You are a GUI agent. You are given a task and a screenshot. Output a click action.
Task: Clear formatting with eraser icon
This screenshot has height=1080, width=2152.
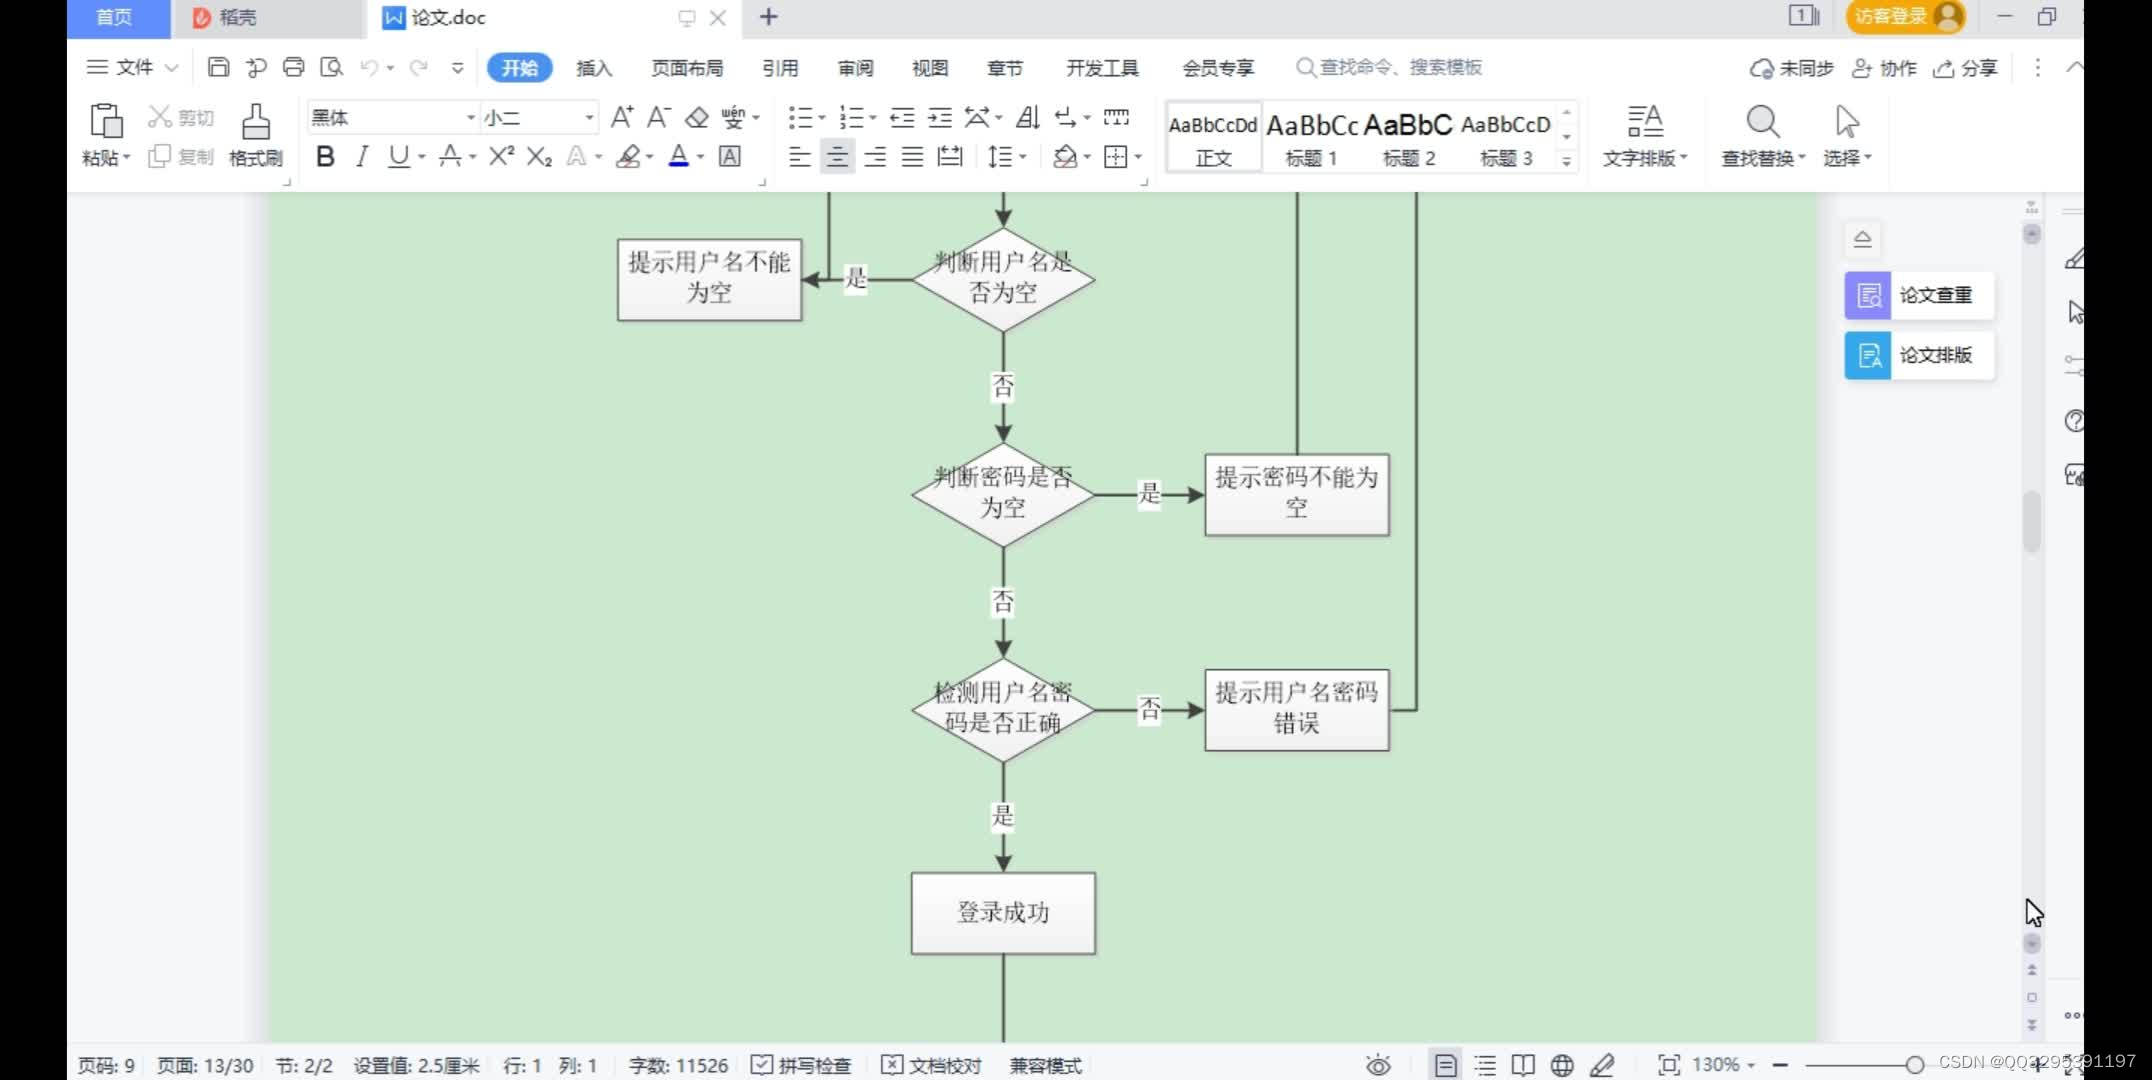click(697, 117)
